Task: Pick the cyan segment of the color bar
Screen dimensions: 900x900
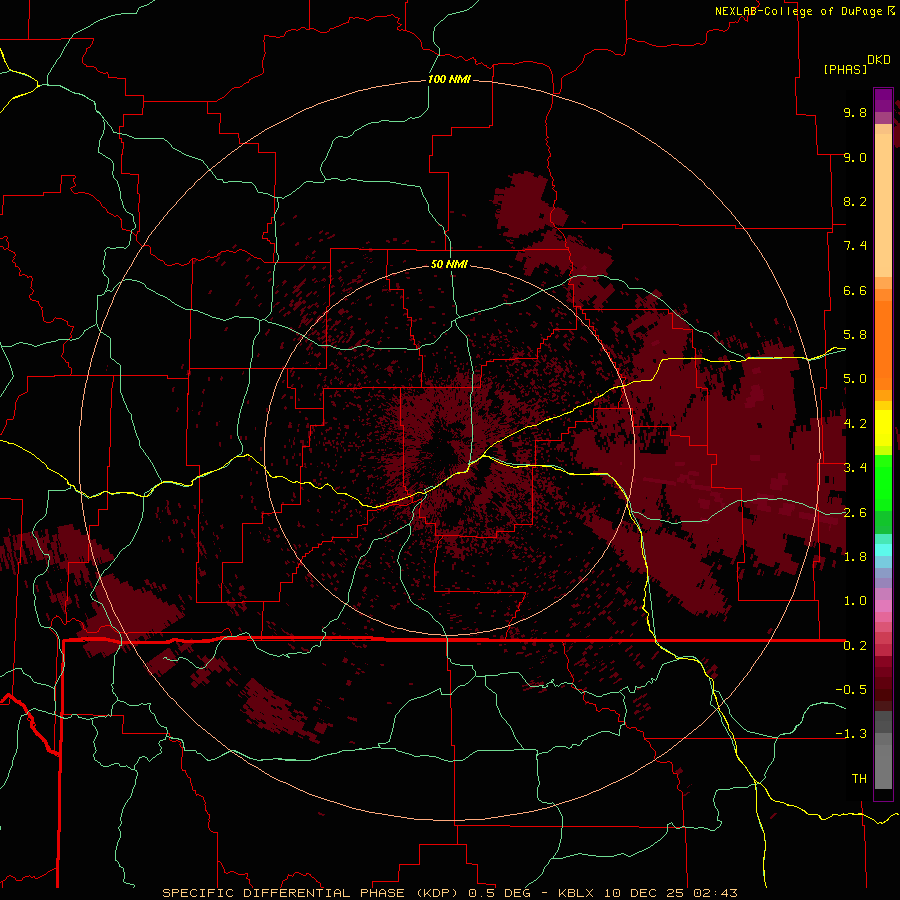Action: (883, 550)
